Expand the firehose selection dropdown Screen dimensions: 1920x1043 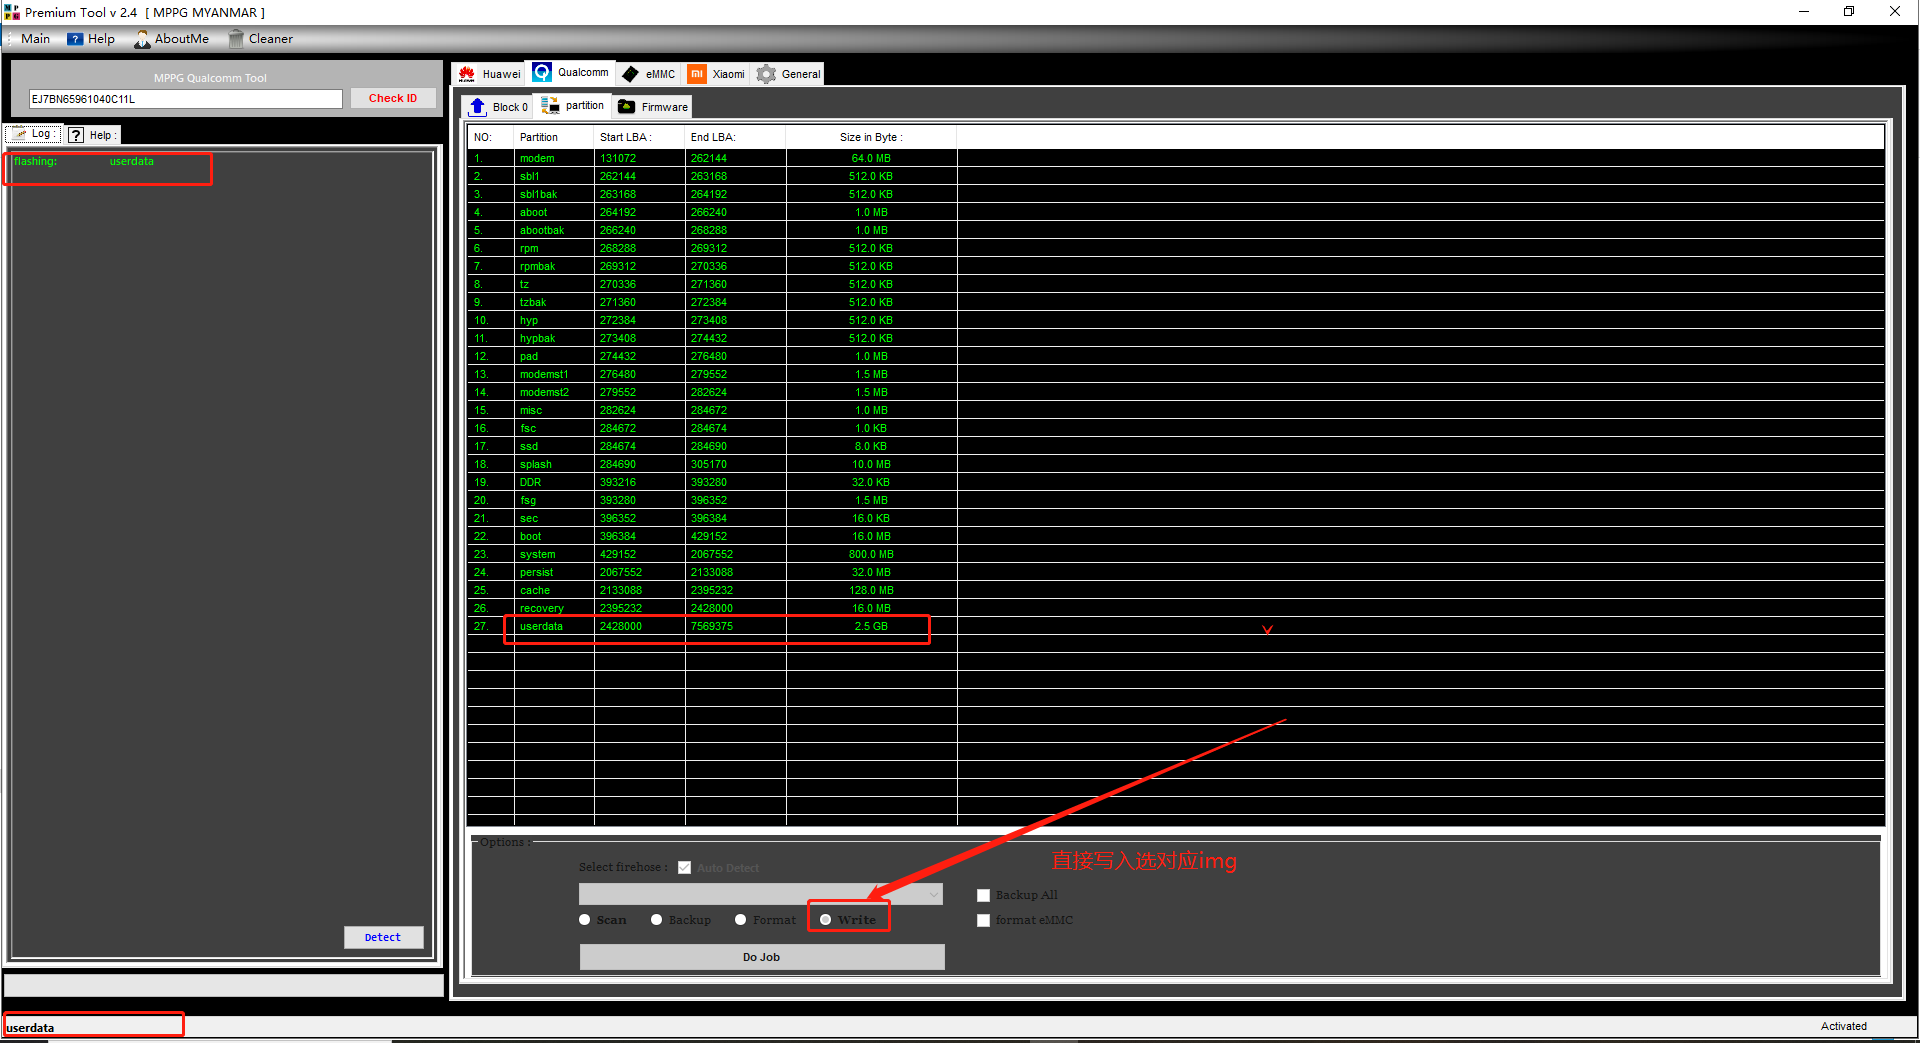(x=934, y=894)
